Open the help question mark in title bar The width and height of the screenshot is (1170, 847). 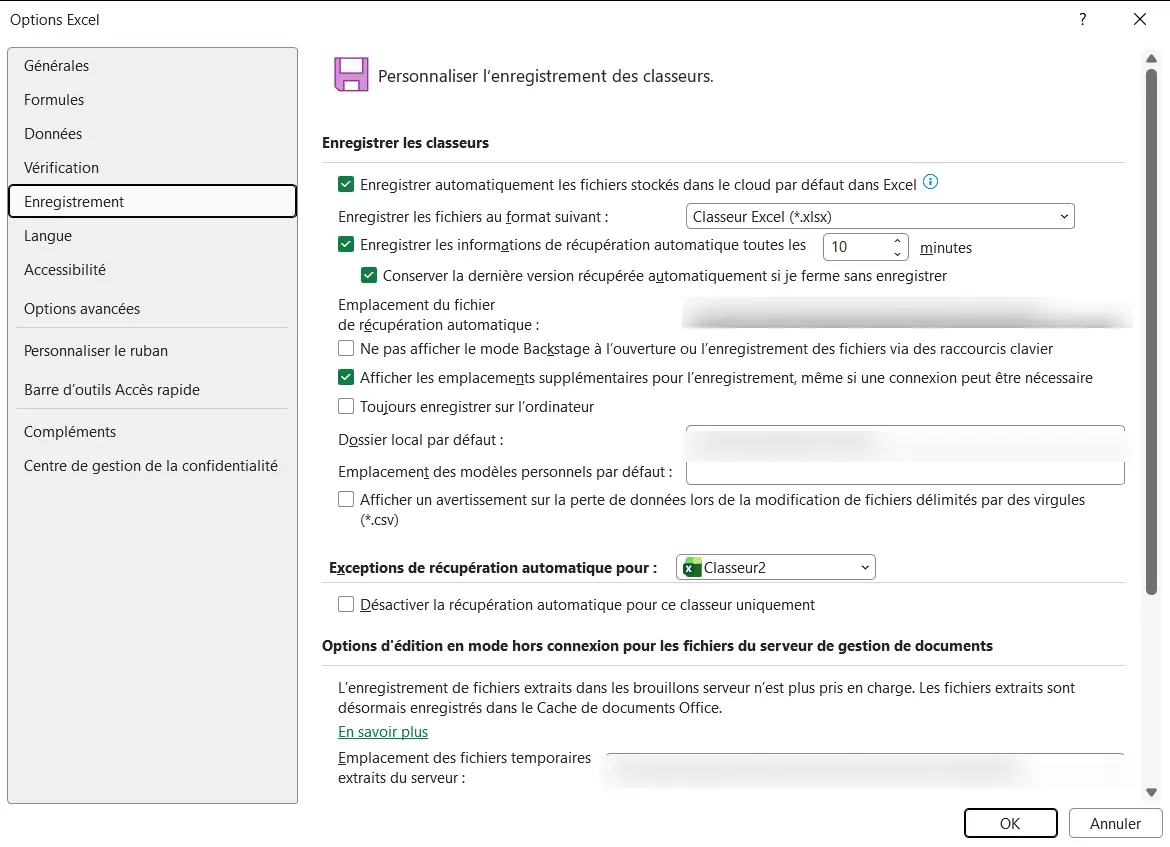coord(1083,19)
